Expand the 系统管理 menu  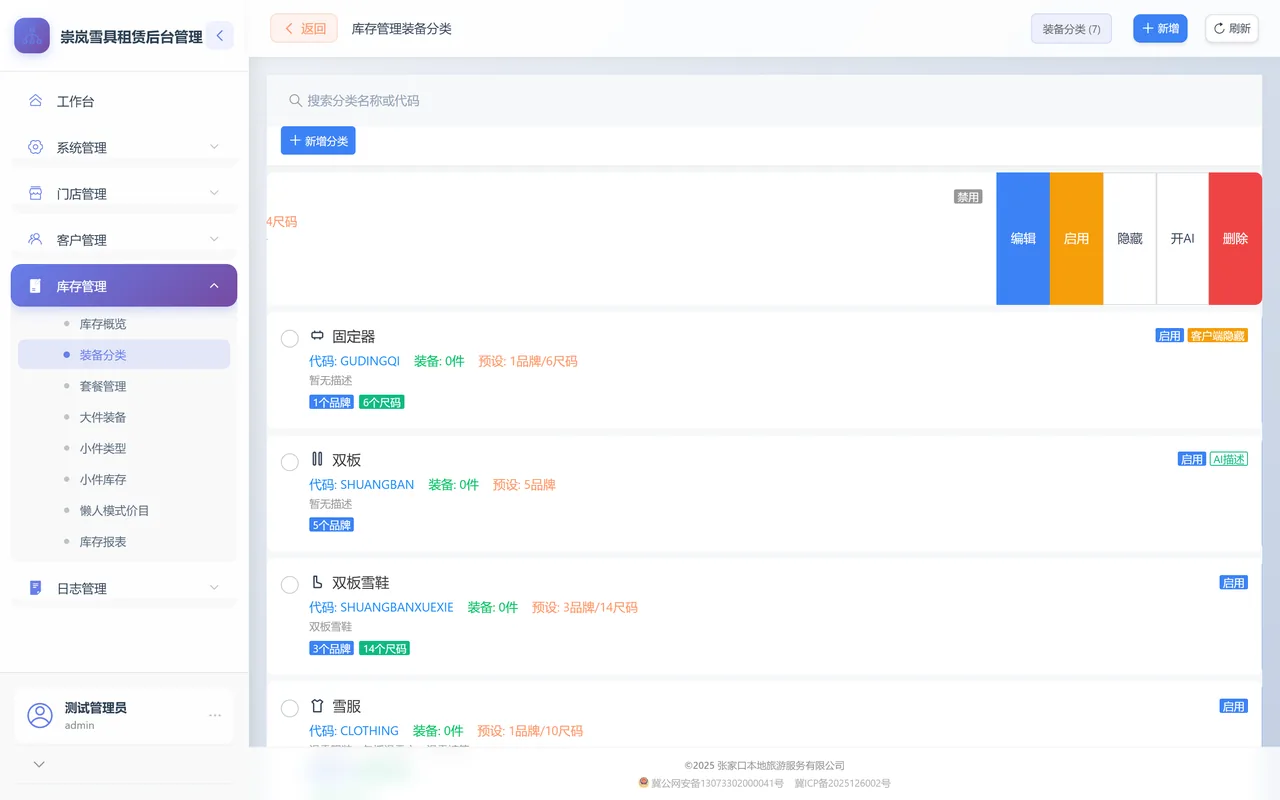point(214,147)
